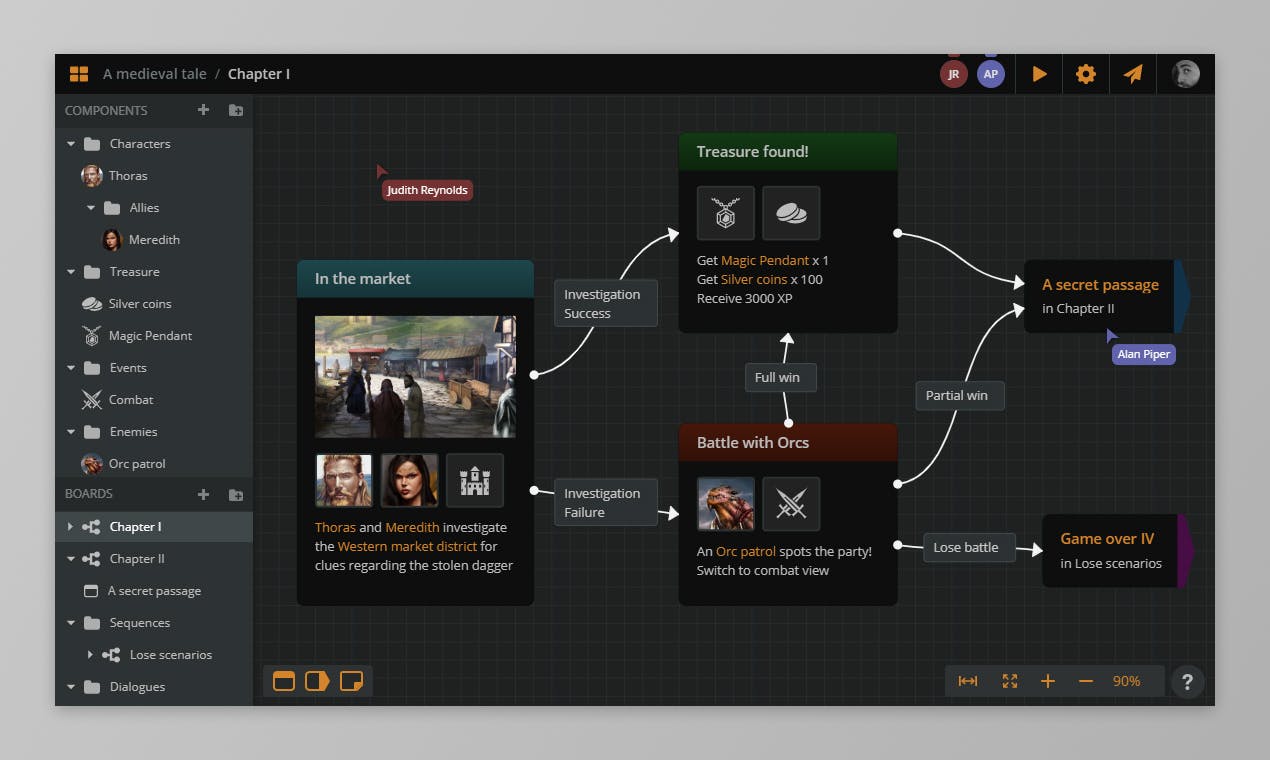Image resolution: width=1270 pixels, height=760 pixels.
Task: Click fit-to-width icon in zoom bar
Action: pyautogui.click(x=967, y=681)
